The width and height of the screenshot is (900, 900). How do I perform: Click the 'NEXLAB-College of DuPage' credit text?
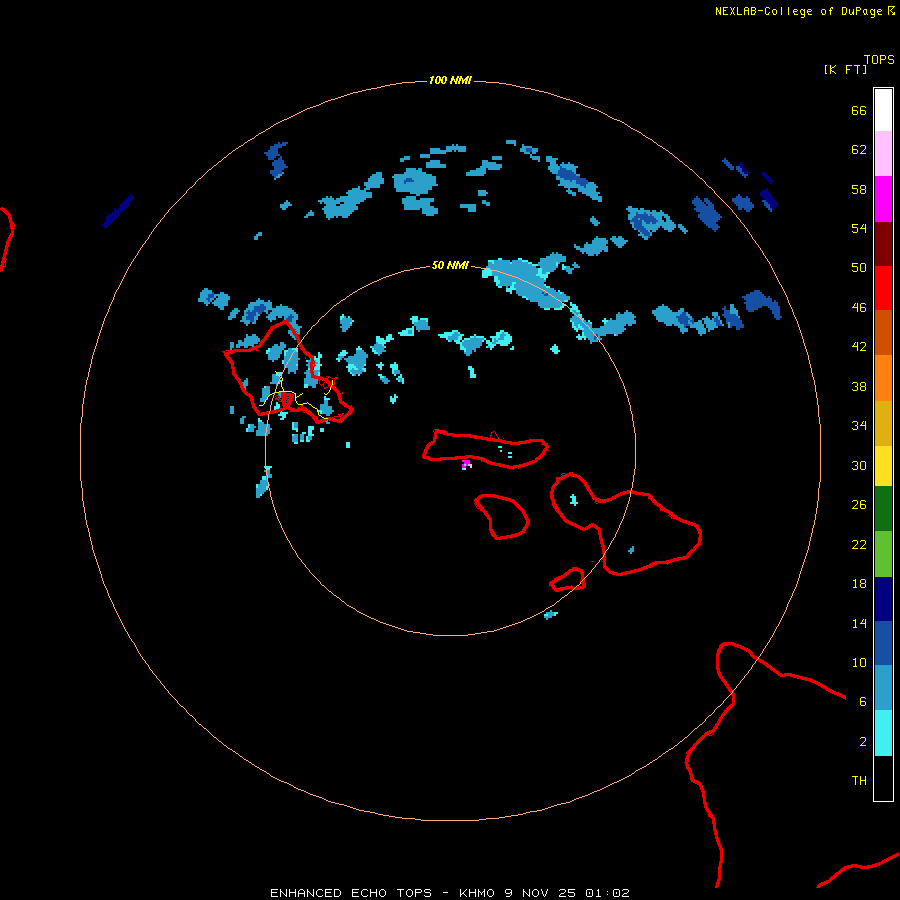click(798, 11)
